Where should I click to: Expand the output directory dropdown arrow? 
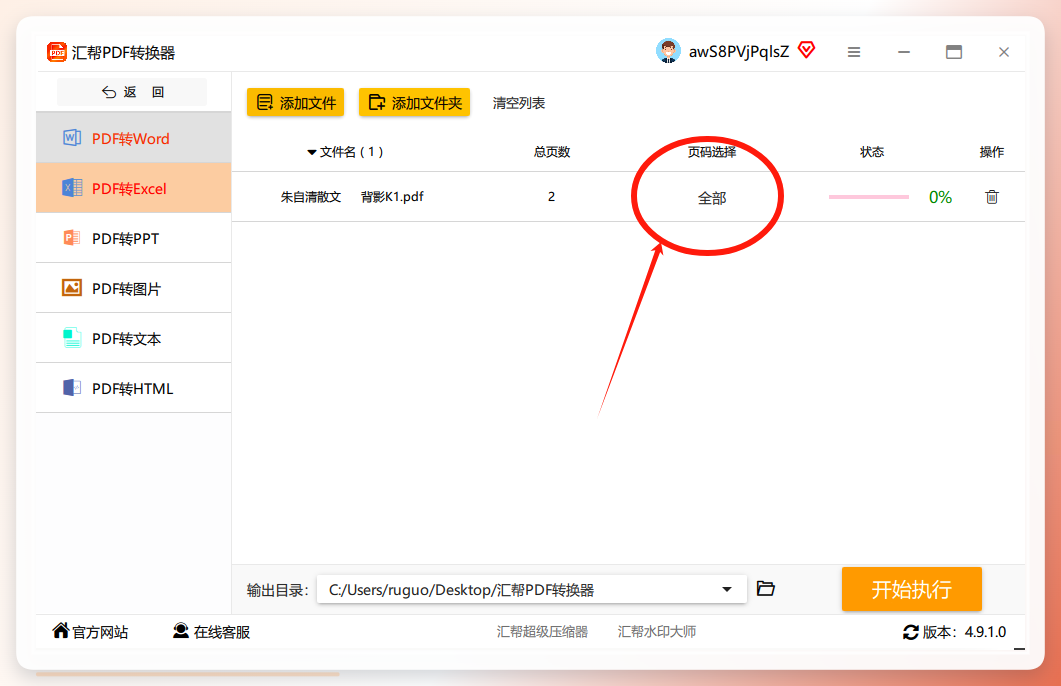click(x=727, y=589)
